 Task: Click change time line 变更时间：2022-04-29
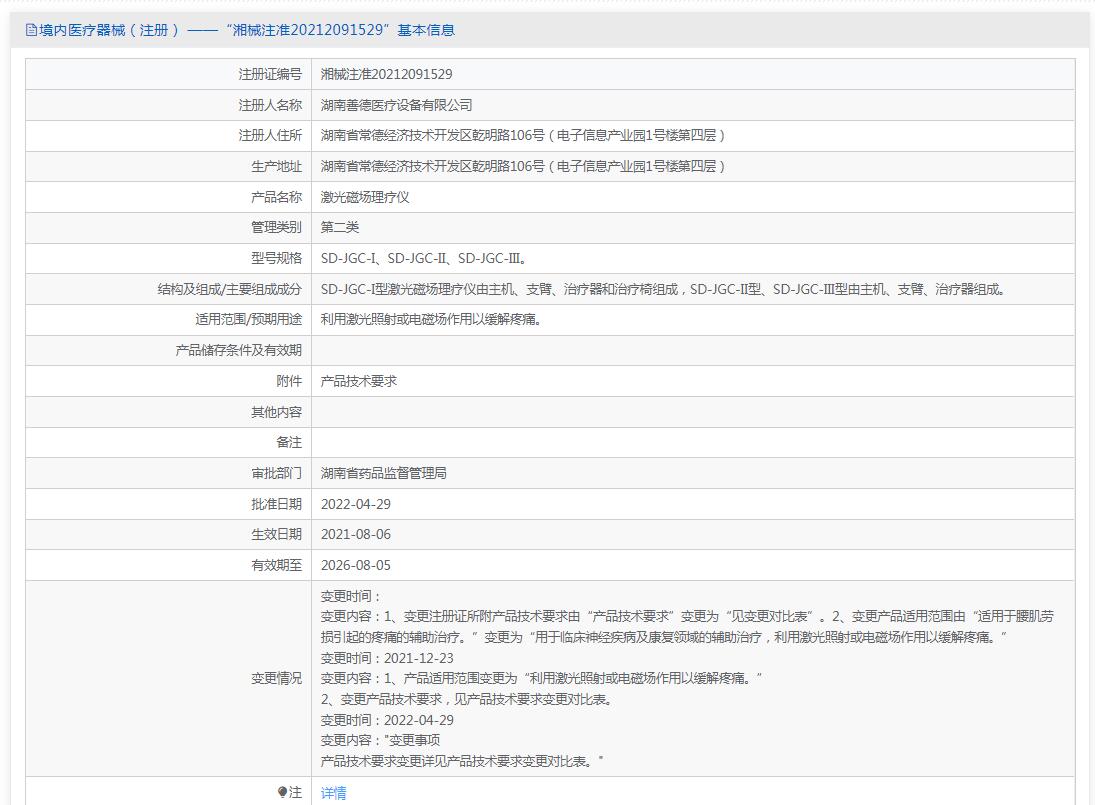387,720
